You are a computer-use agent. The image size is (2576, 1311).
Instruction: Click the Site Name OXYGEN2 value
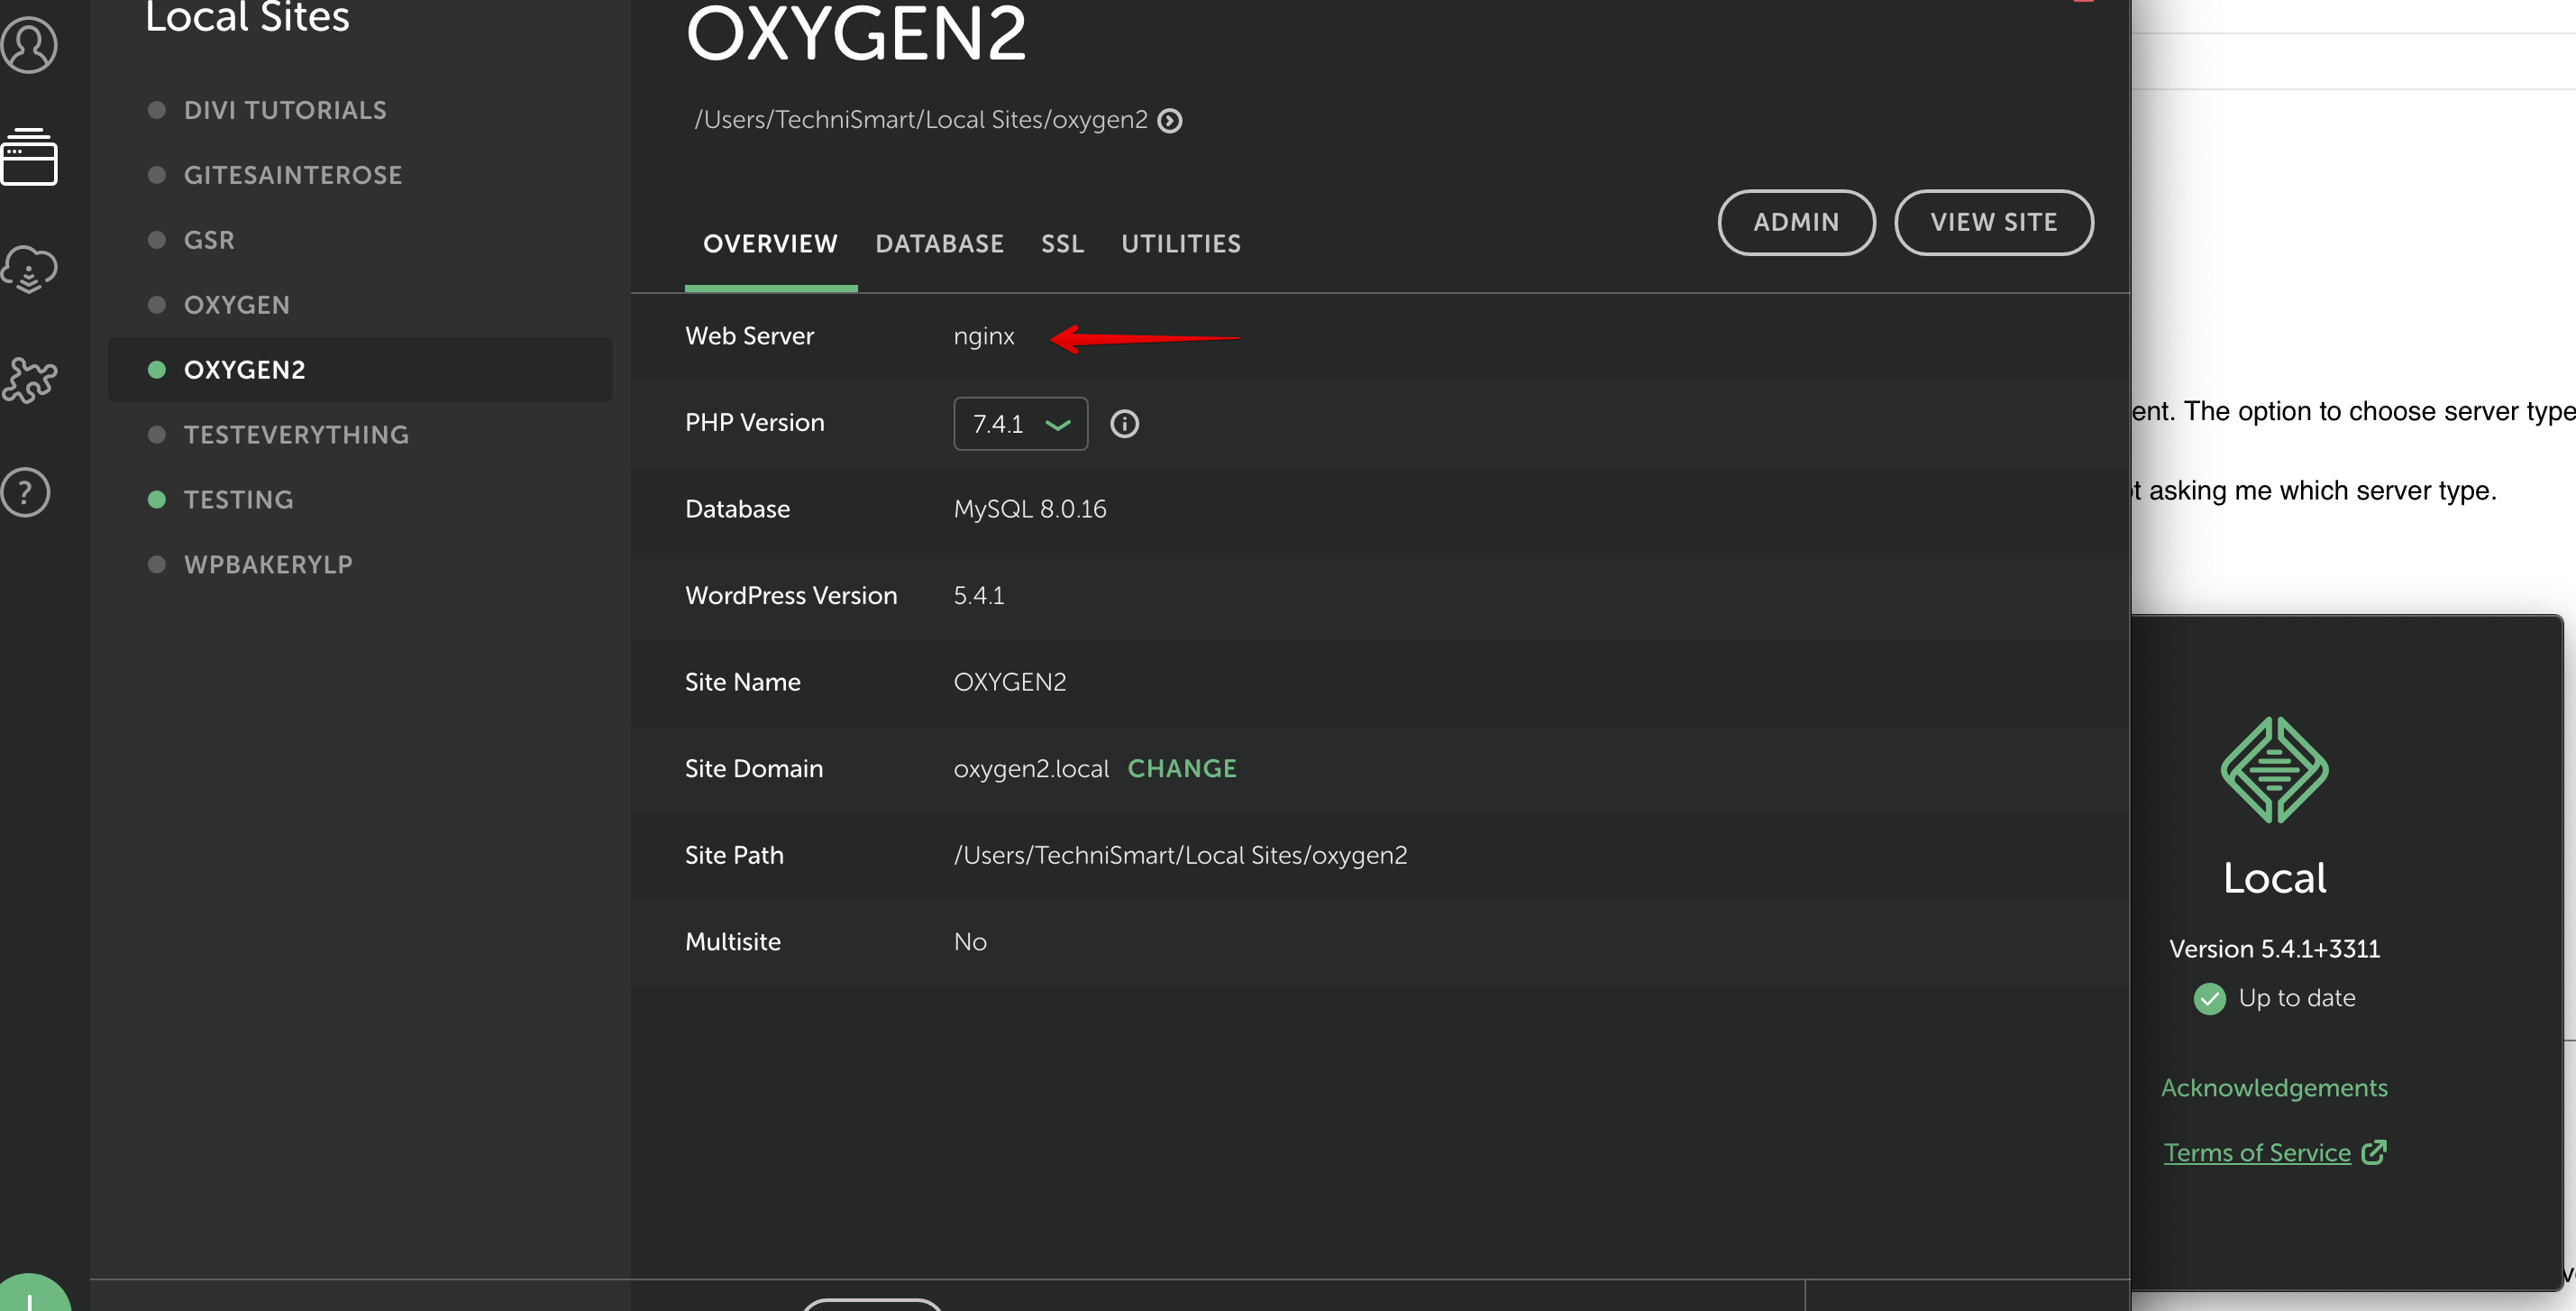(x=1010, y=682)
